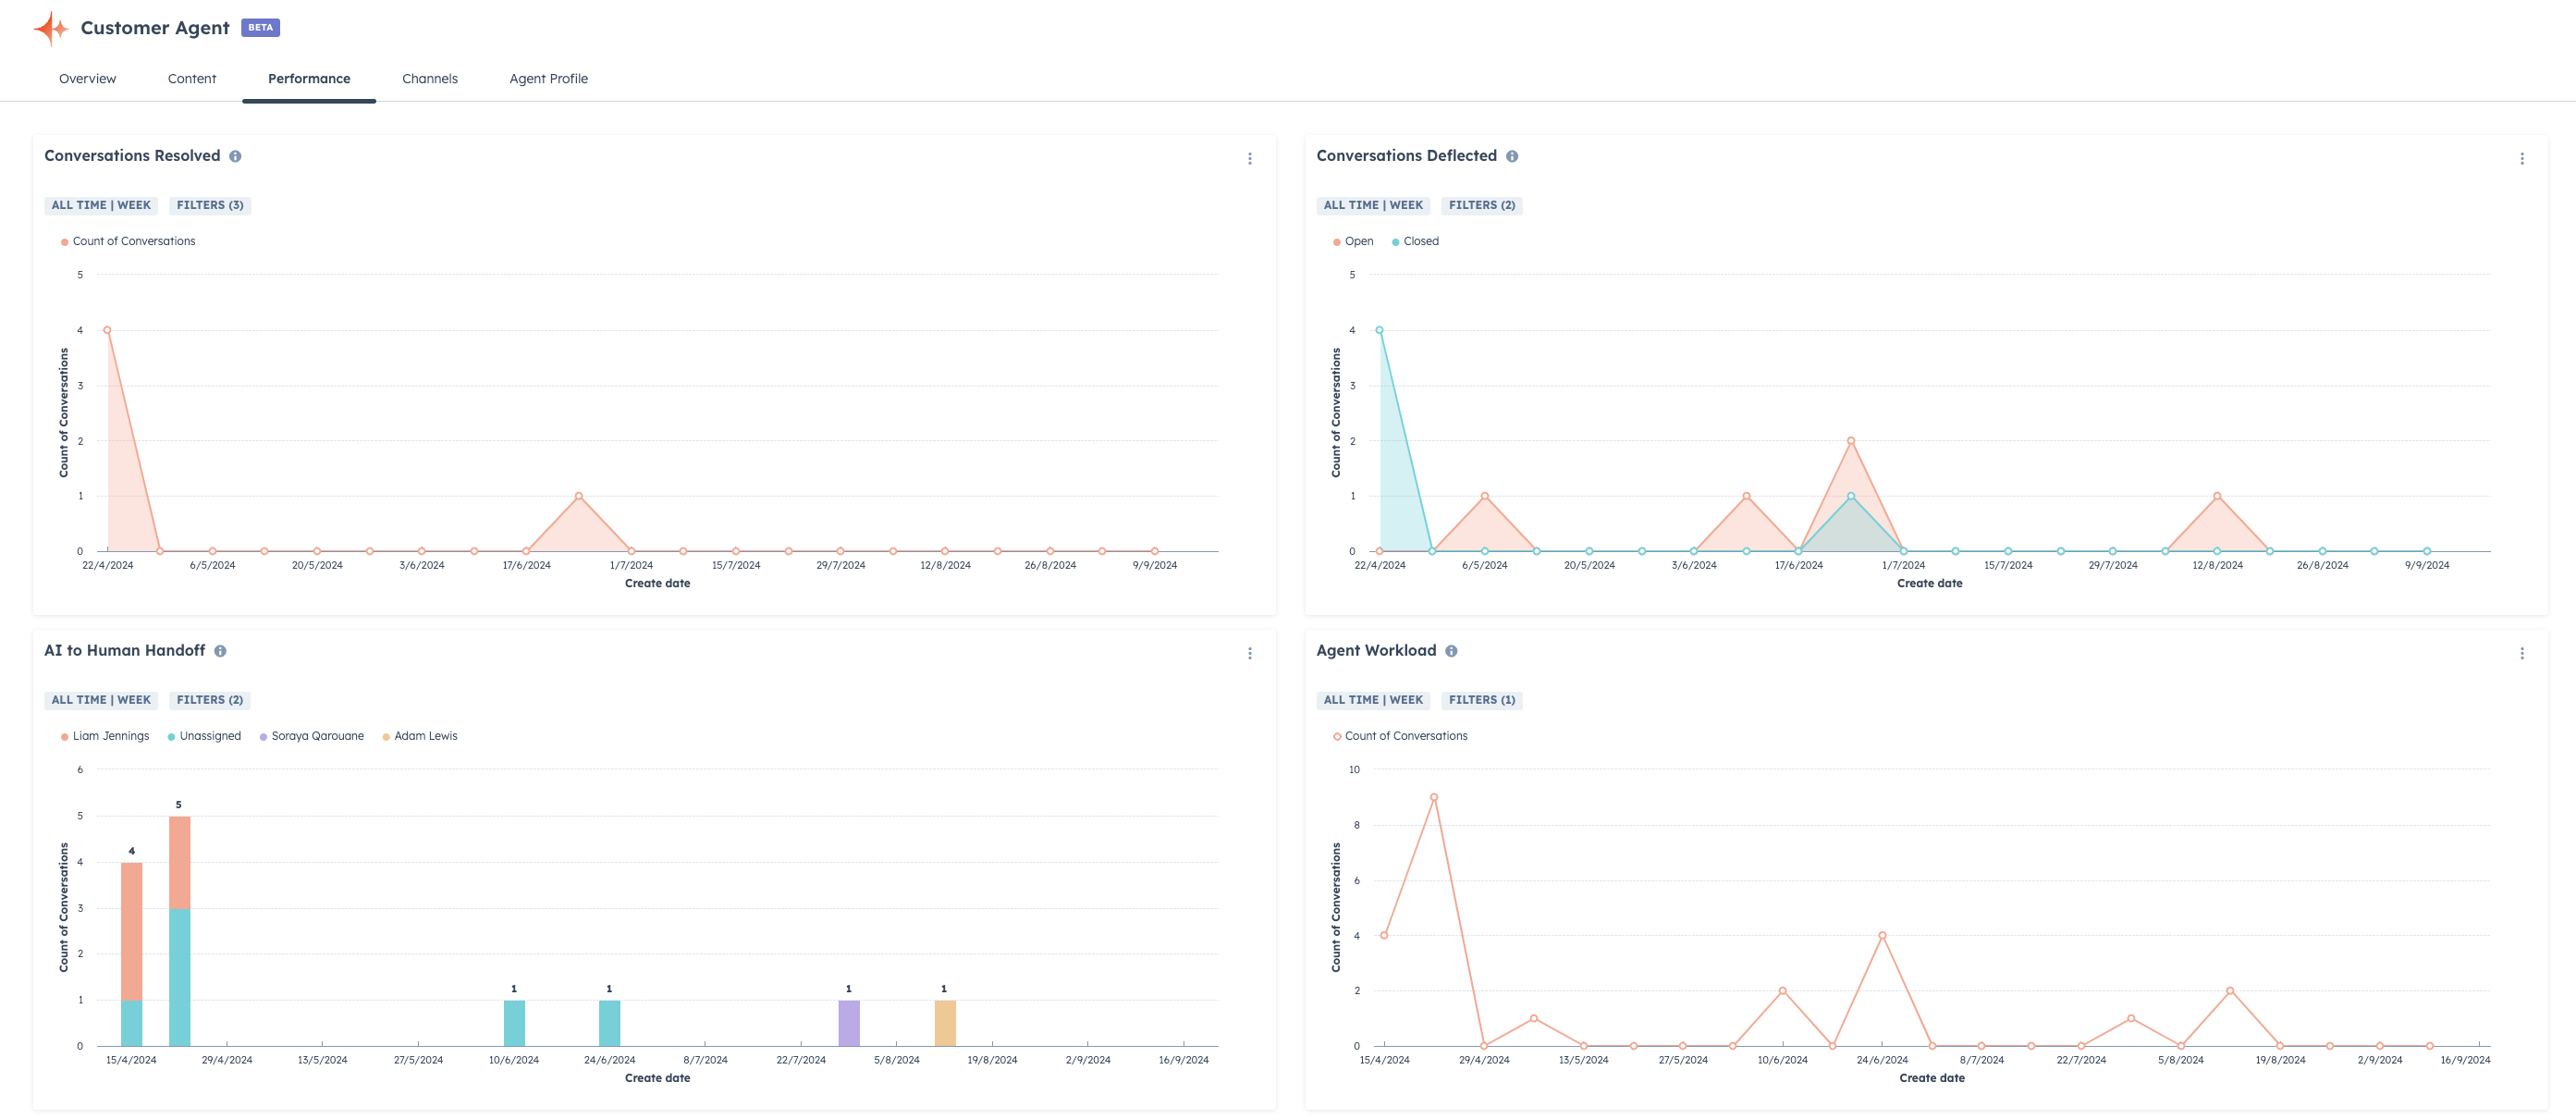Image resolution: width=2576 pixels, height=1119 pixels.
Task: Click the purple Soraya Qarouane bar
Action: coord(849,1024)
